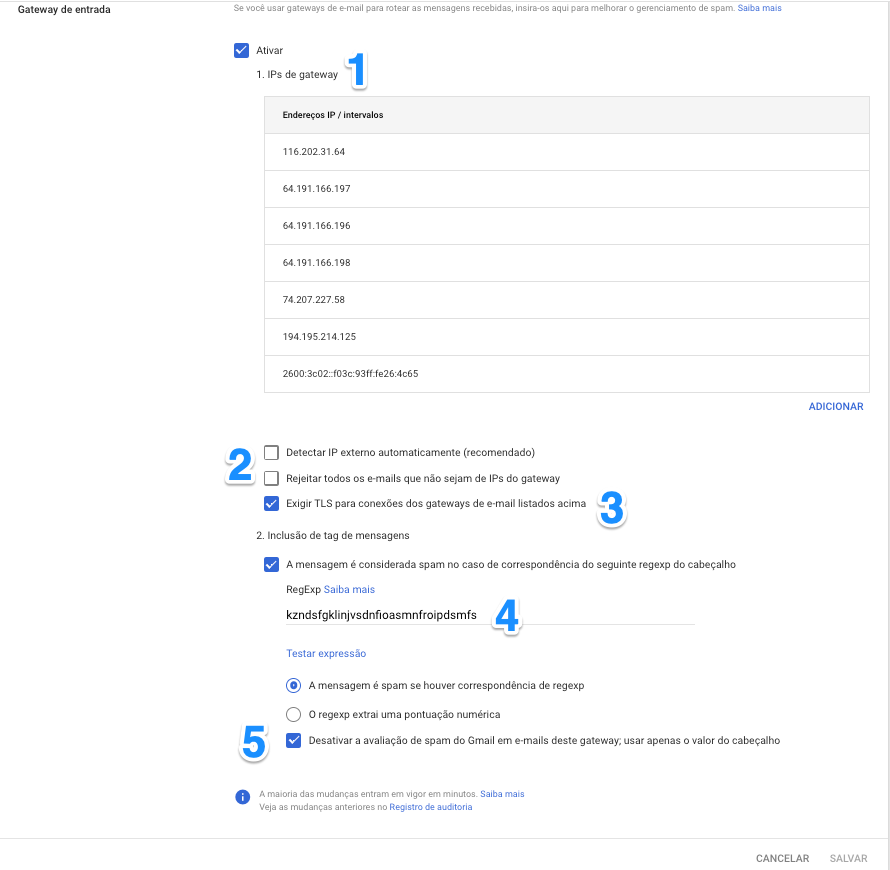Click the SALVAR button
890x870 pixels.
(849, 858)
